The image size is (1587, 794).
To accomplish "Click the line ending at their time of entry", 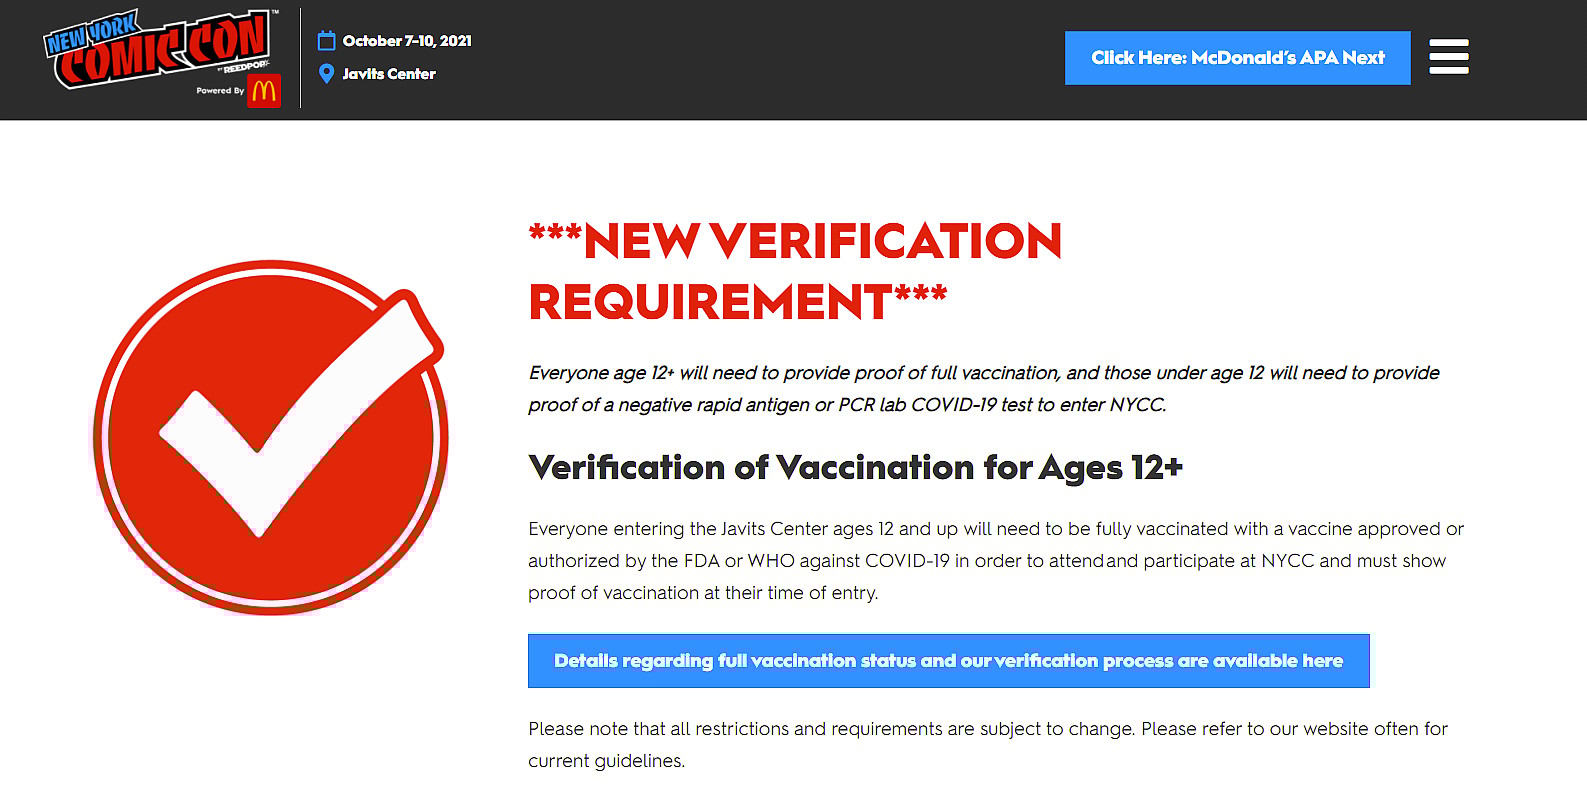I will tap(703, 593).
